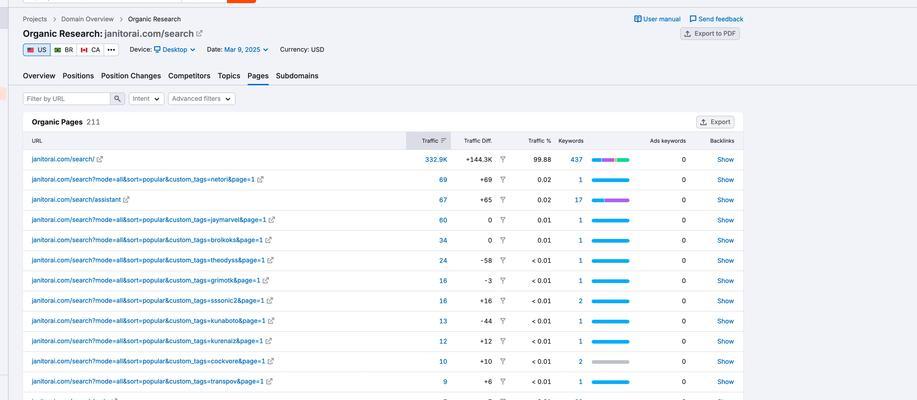Open external link icon for cockvore row

click(x=270, y=361)
